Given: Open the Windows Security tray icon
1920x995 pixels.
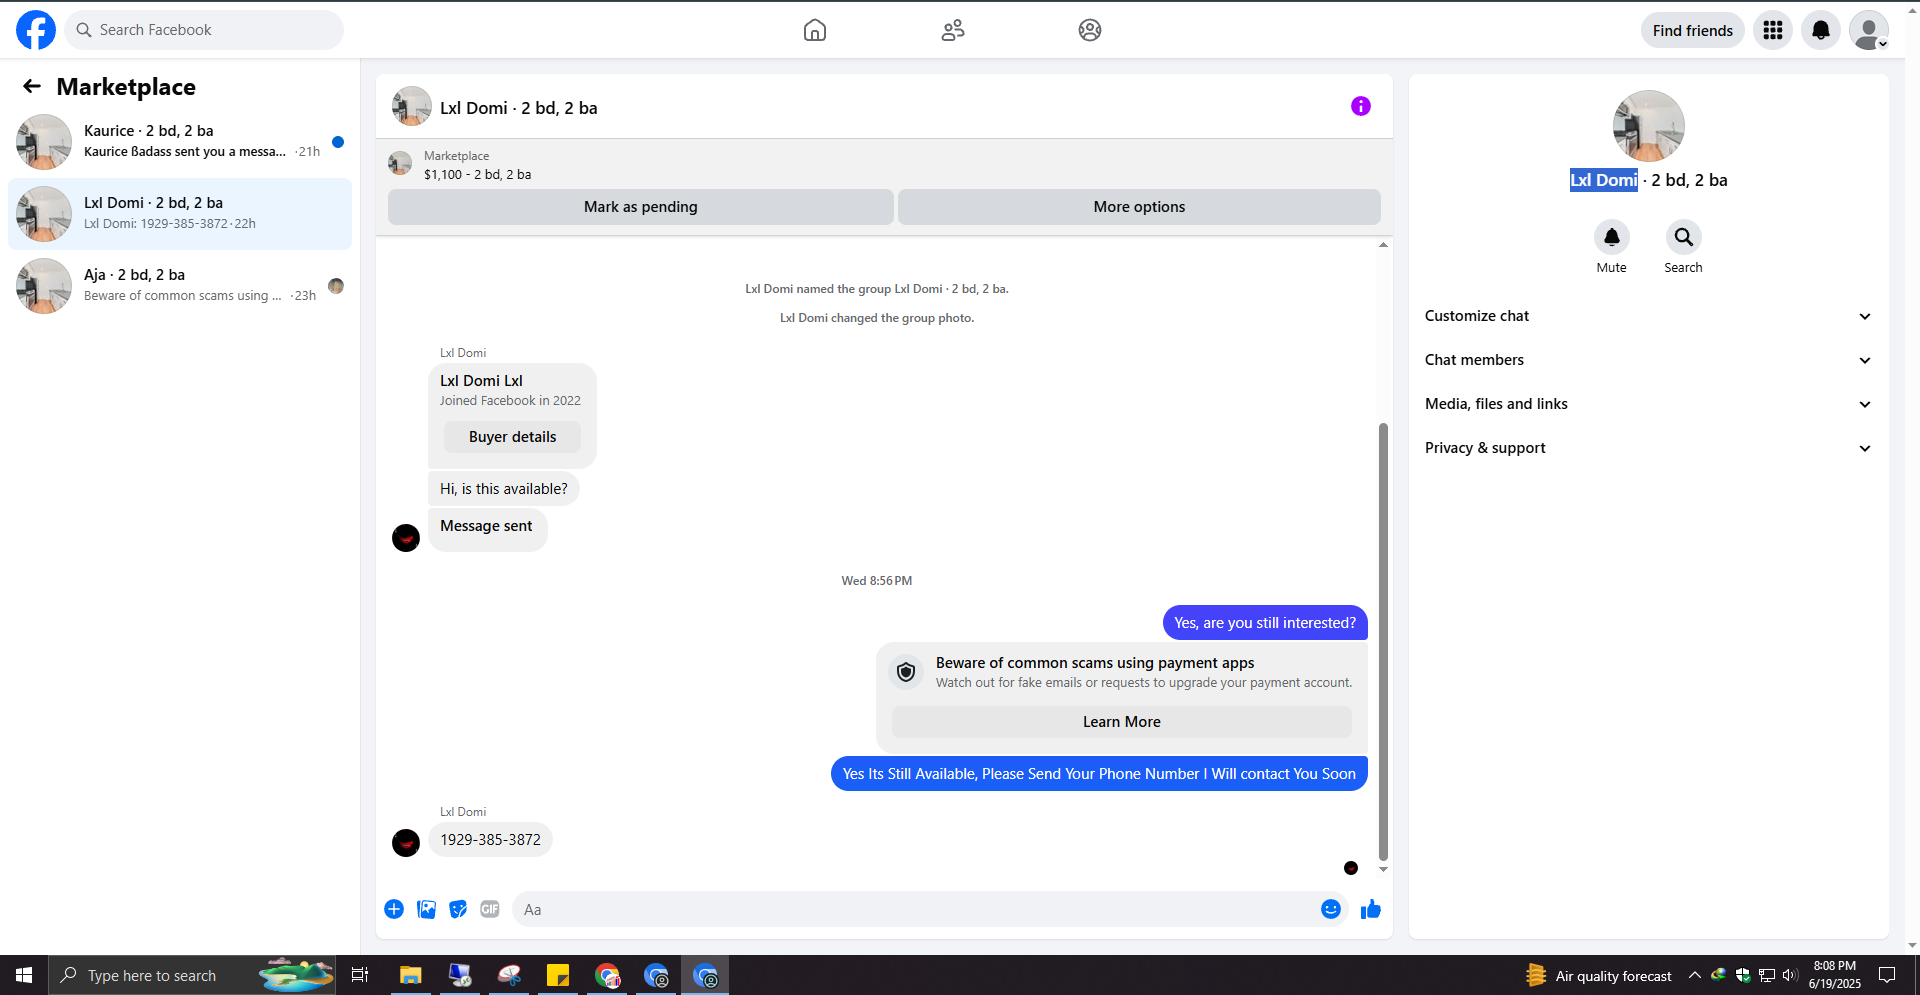Looking at the screenshot, I should [1743, 975].
